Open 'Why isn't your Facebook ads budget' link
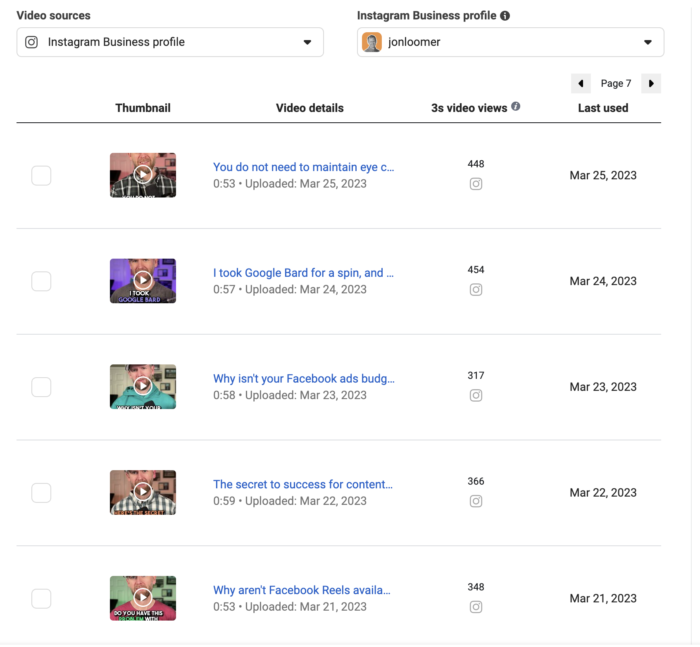Screen dimensions: 700x647 303,379
